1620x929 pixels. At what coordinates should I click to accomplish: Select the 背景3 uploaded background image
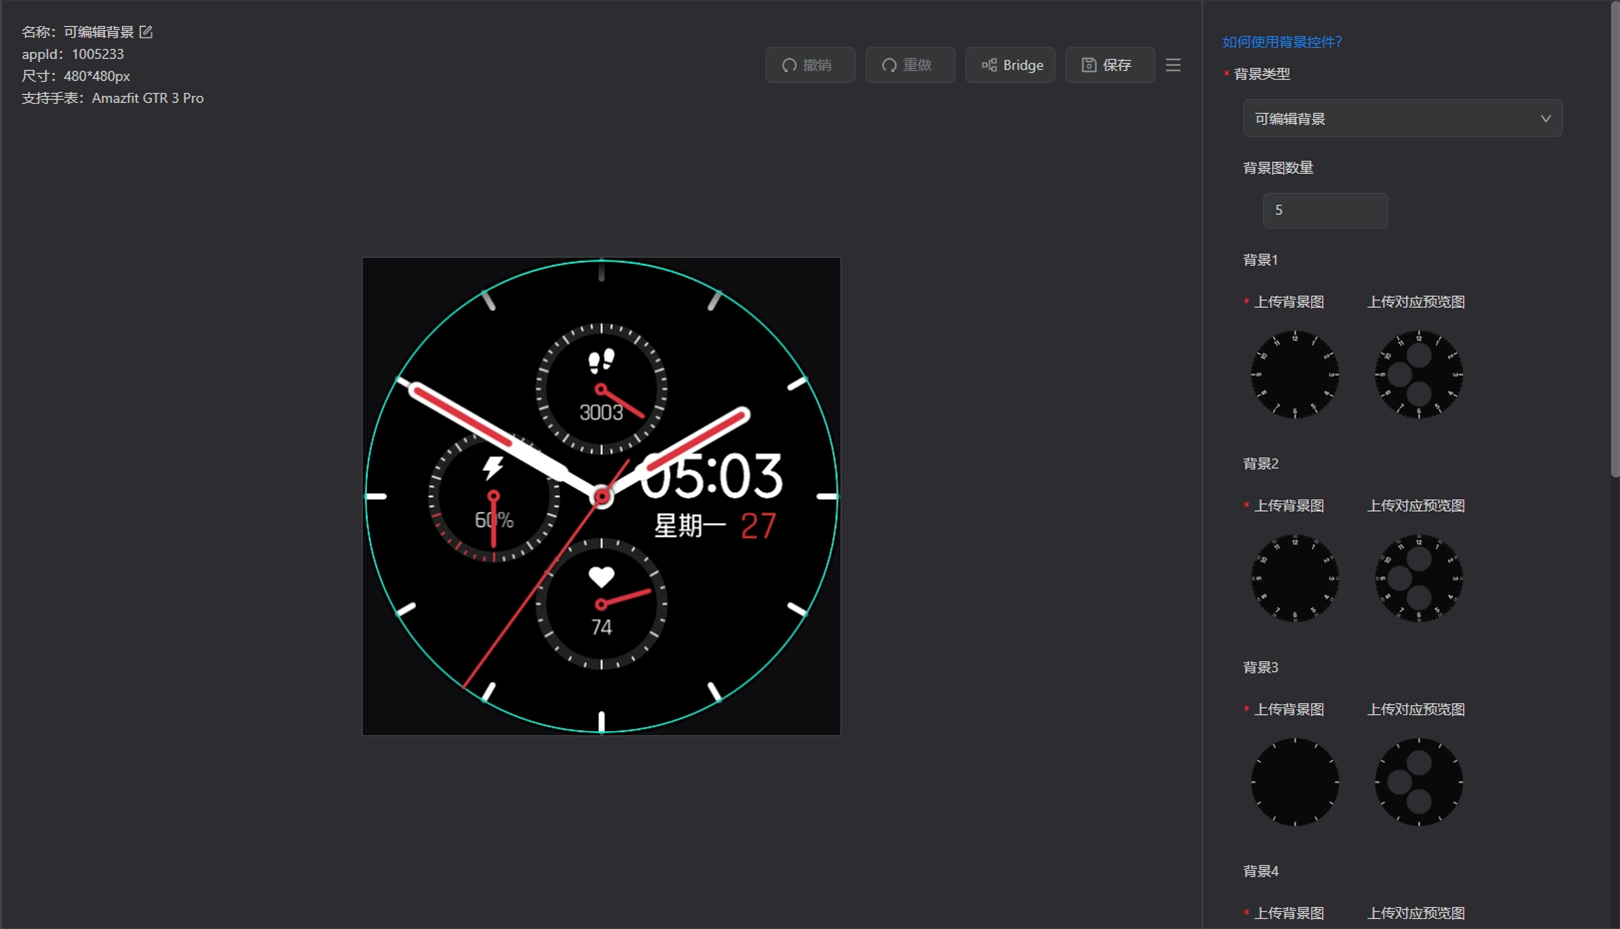click(x=1295, y=782)
